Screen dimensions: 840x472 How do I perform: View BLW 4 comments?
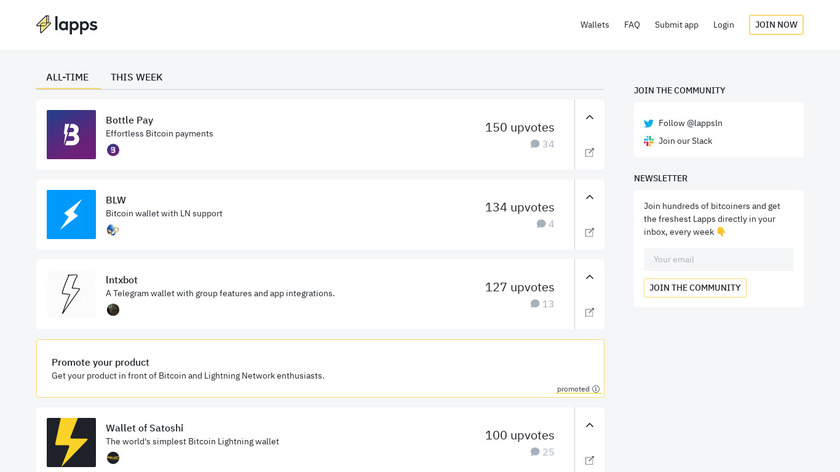tap(545, 224)
